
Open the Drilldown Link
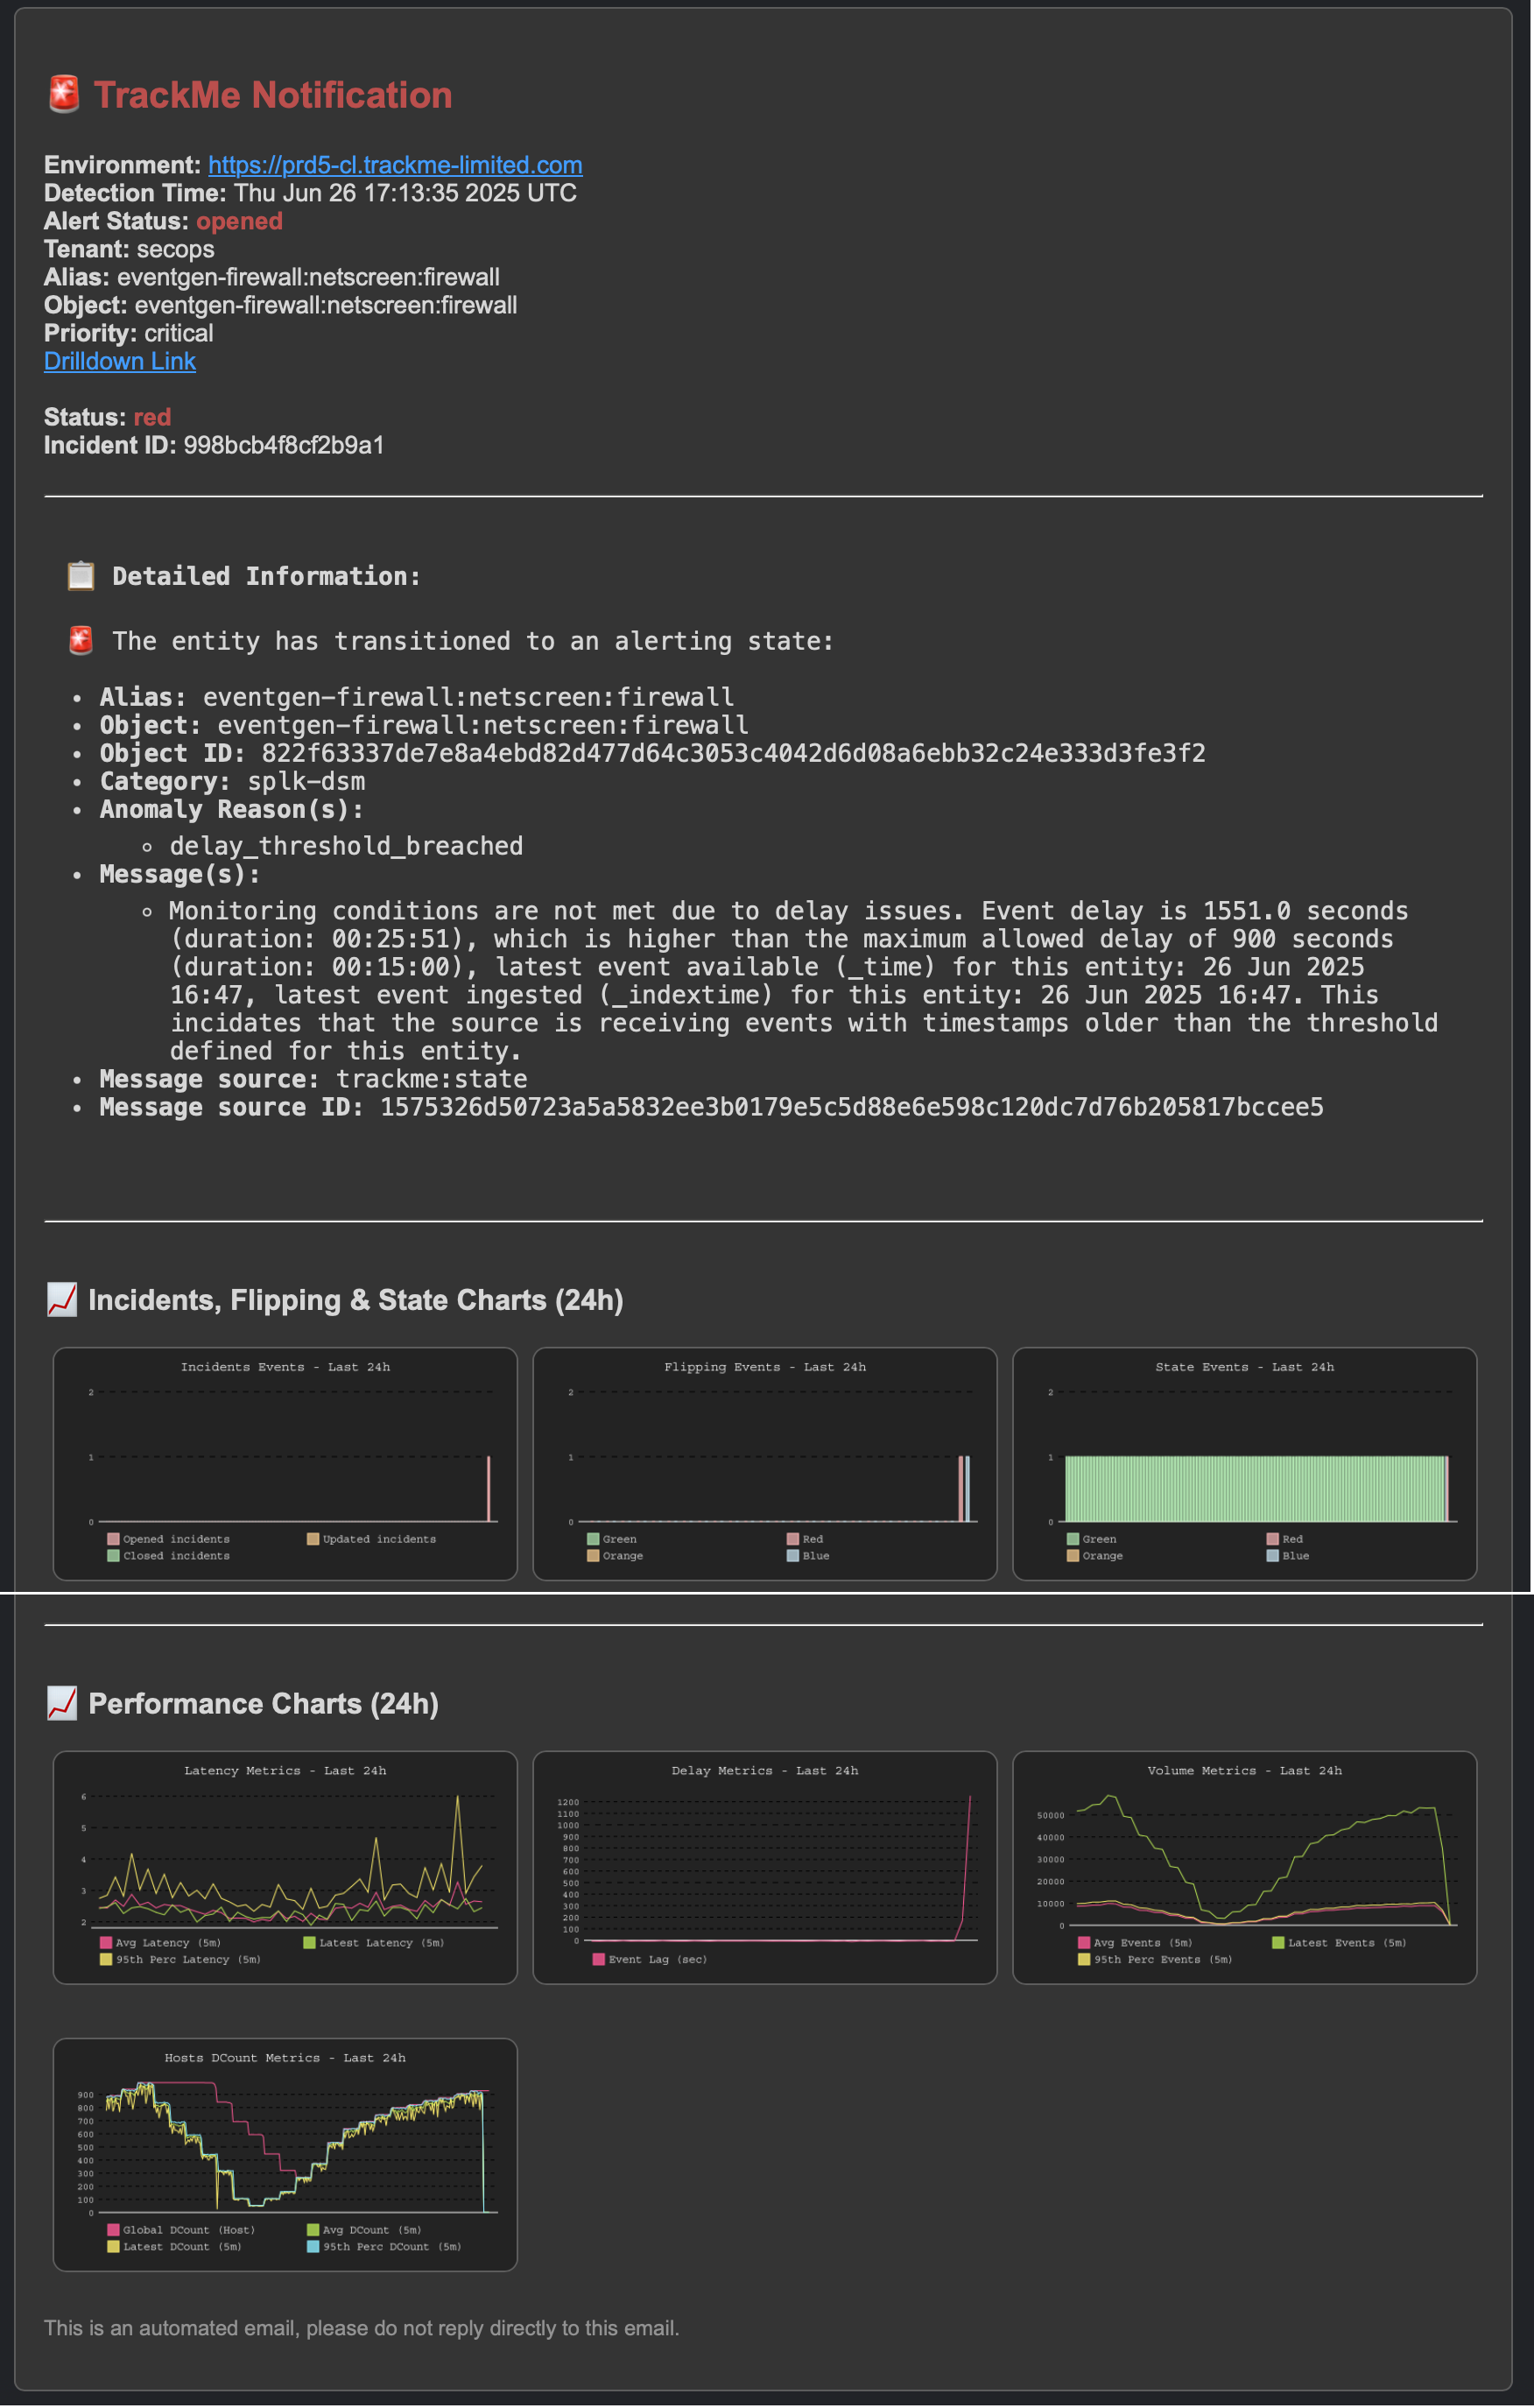coord(120,361)
